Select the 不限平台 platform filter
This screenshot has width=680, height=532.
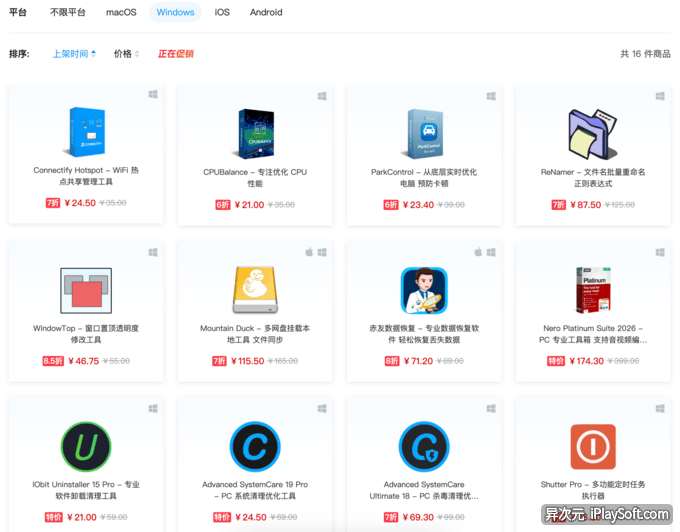(x=68, y=13)
